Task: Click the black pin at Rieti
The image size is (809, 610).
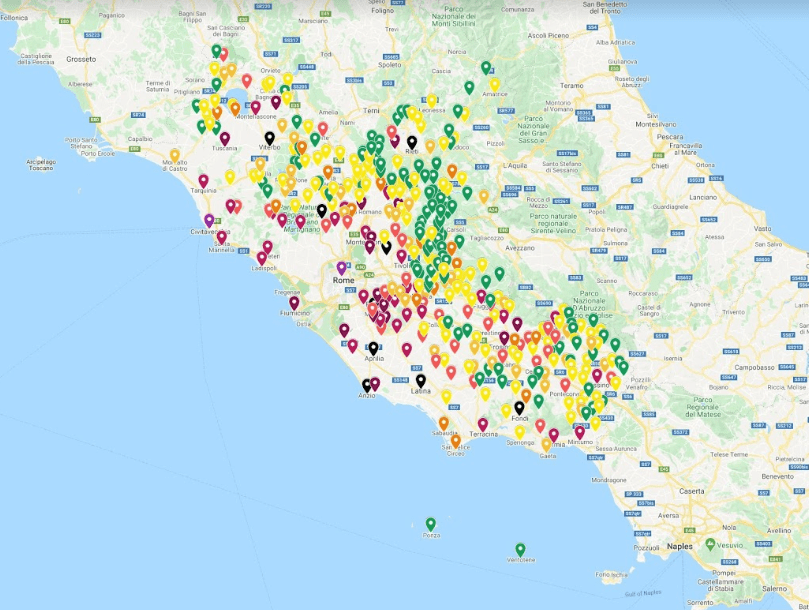Action: 412,142
